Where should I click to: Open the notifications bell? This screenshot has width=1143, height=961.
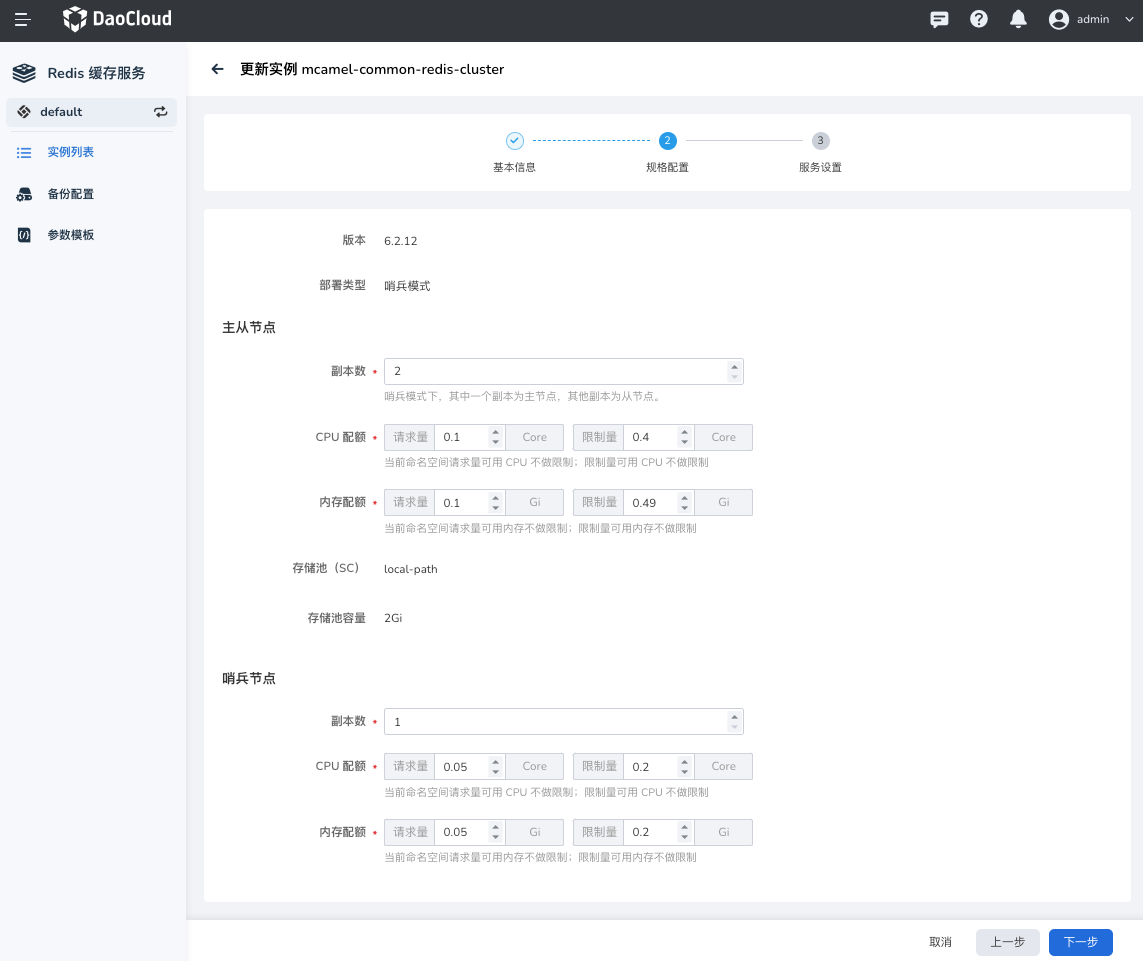pyautogui.click(x=1018, y=19)
